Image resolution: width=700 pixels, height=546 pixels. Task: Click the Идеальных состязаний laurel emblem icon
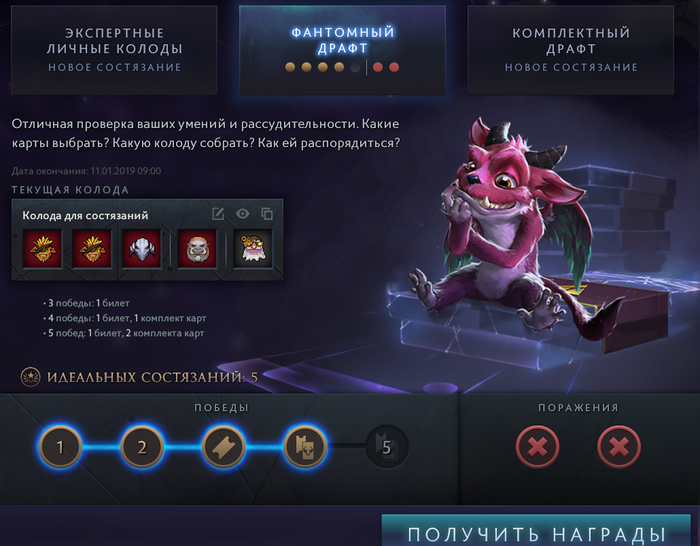[30, 377]
